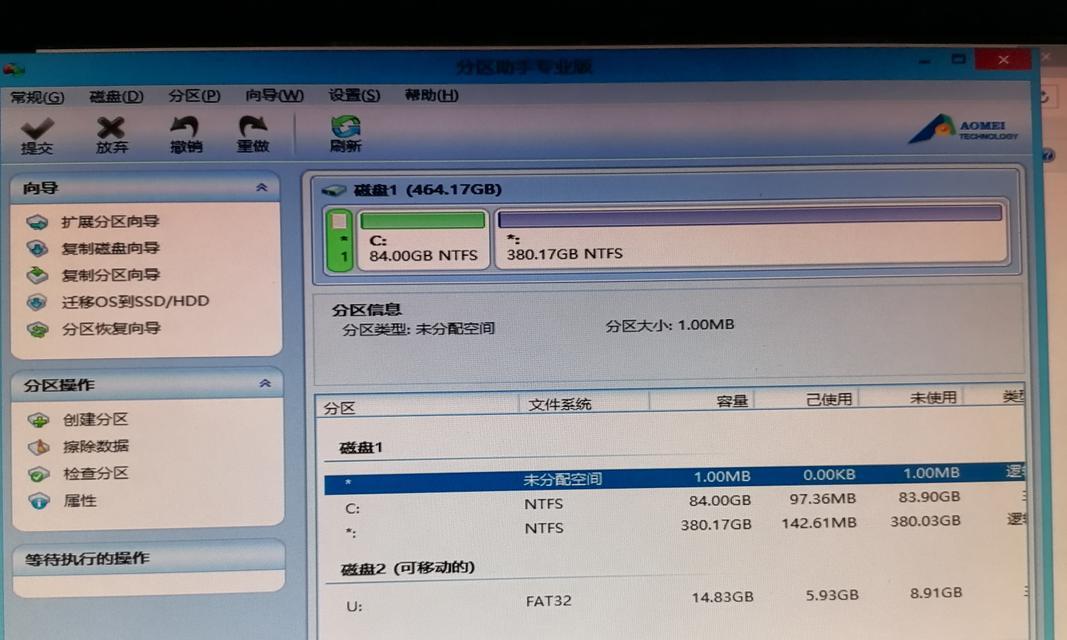This screenshot has width=1067, height=640.
Task: Sort by 容量 column header
Action: 703,401
